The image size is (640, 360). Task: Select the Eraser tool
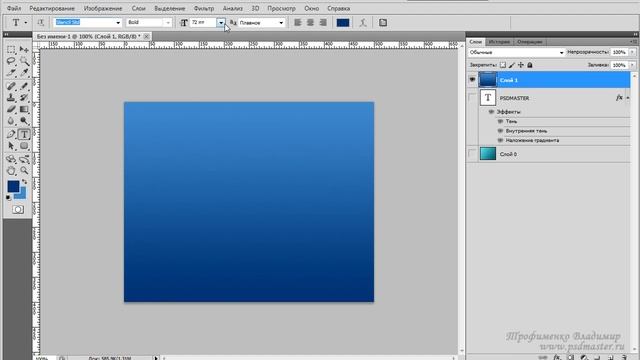tap(11, 109)
